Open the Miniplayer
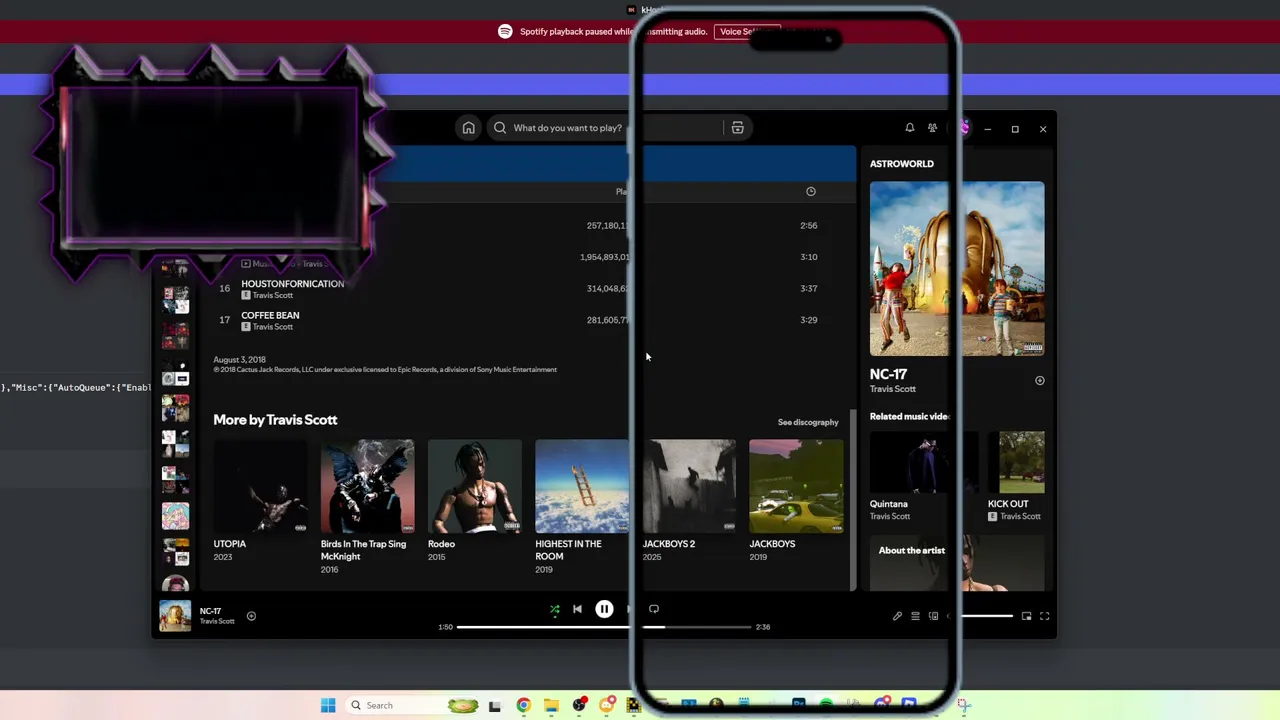Image resolution: width=1280 pixels, height=720 pixels. pos(1026,616)
